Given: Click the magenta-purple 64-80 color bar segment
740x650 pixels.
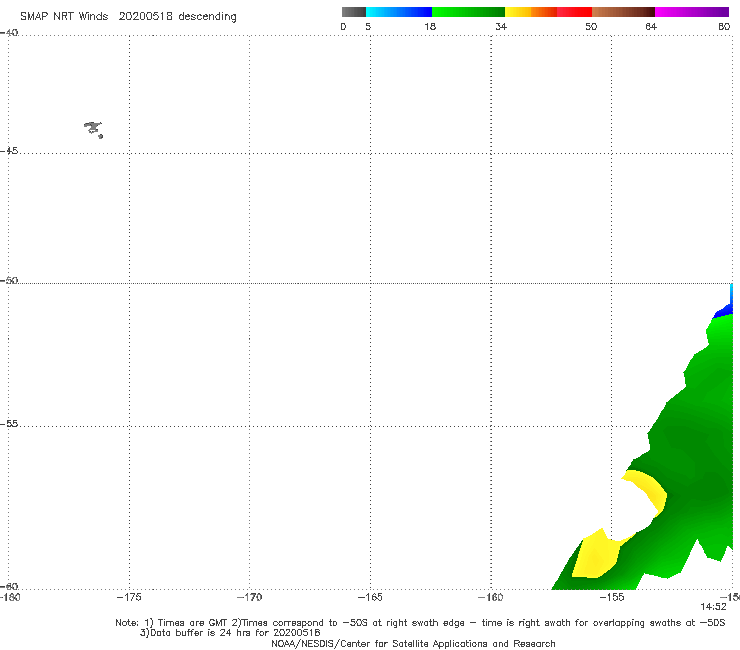Looking at the screenshot, I should pos(692,12).
